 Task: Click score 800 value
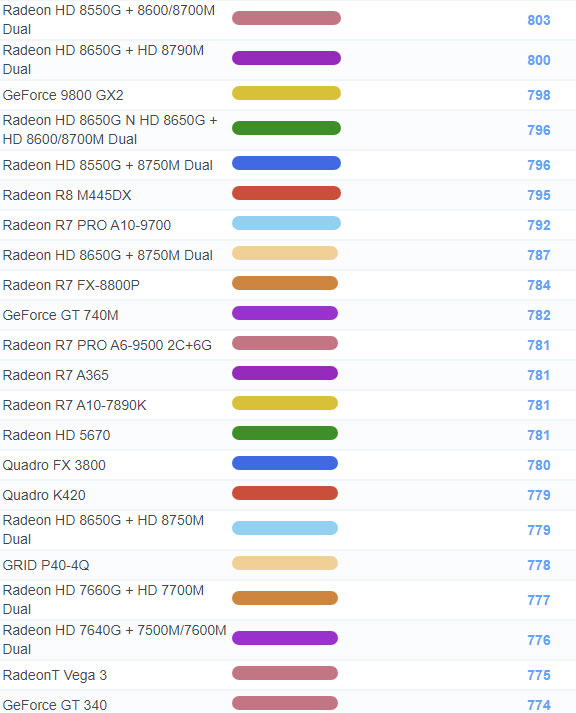(539, 60)
